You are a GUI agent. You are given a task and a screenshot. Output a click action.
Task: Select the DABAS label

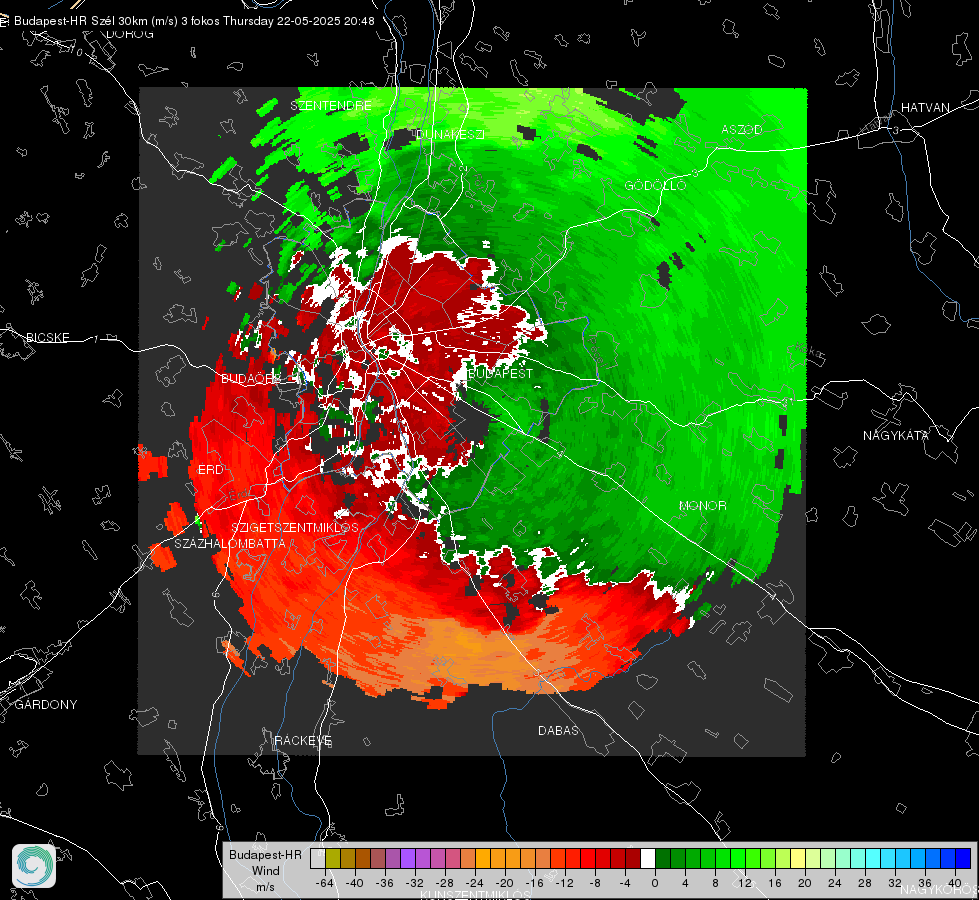coord(558,730)
